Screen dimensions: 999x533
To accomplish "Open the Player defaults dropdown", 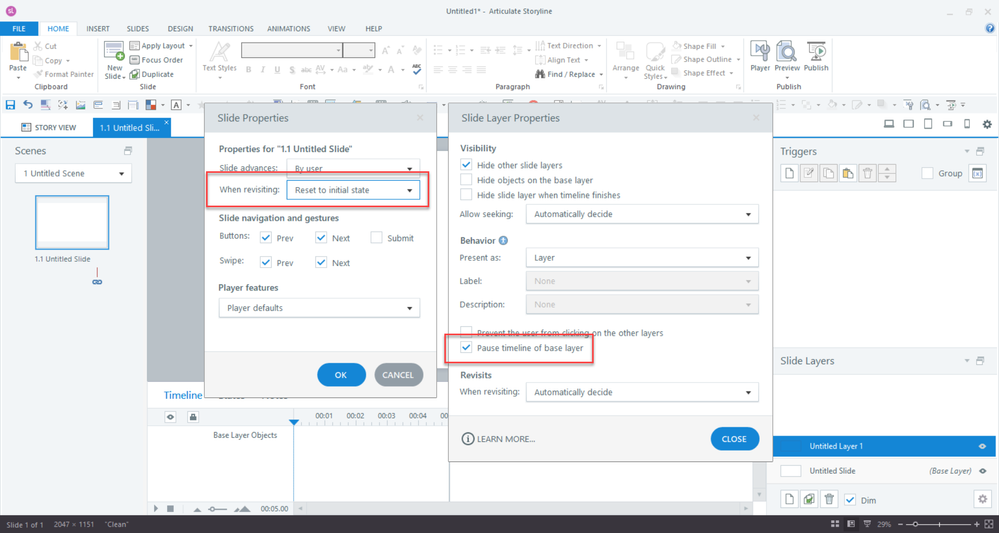I will (x=318, y=308).
